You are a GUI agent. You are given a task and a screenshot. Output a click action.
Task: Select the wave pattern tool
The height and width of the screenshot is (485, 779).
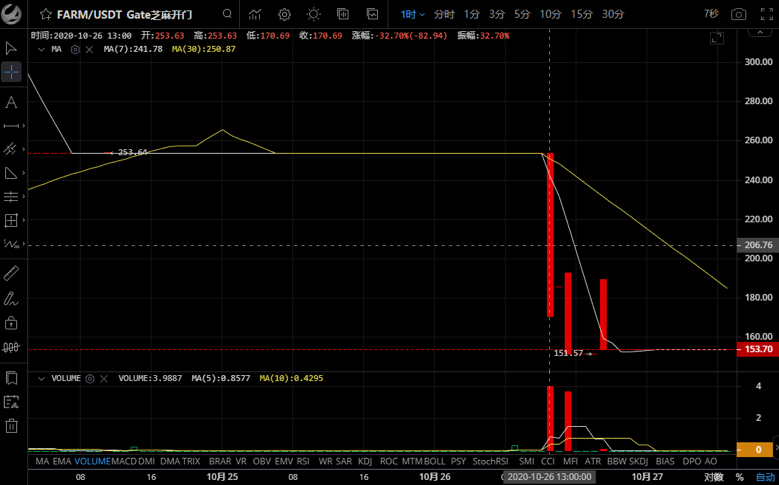click(9, 243)
